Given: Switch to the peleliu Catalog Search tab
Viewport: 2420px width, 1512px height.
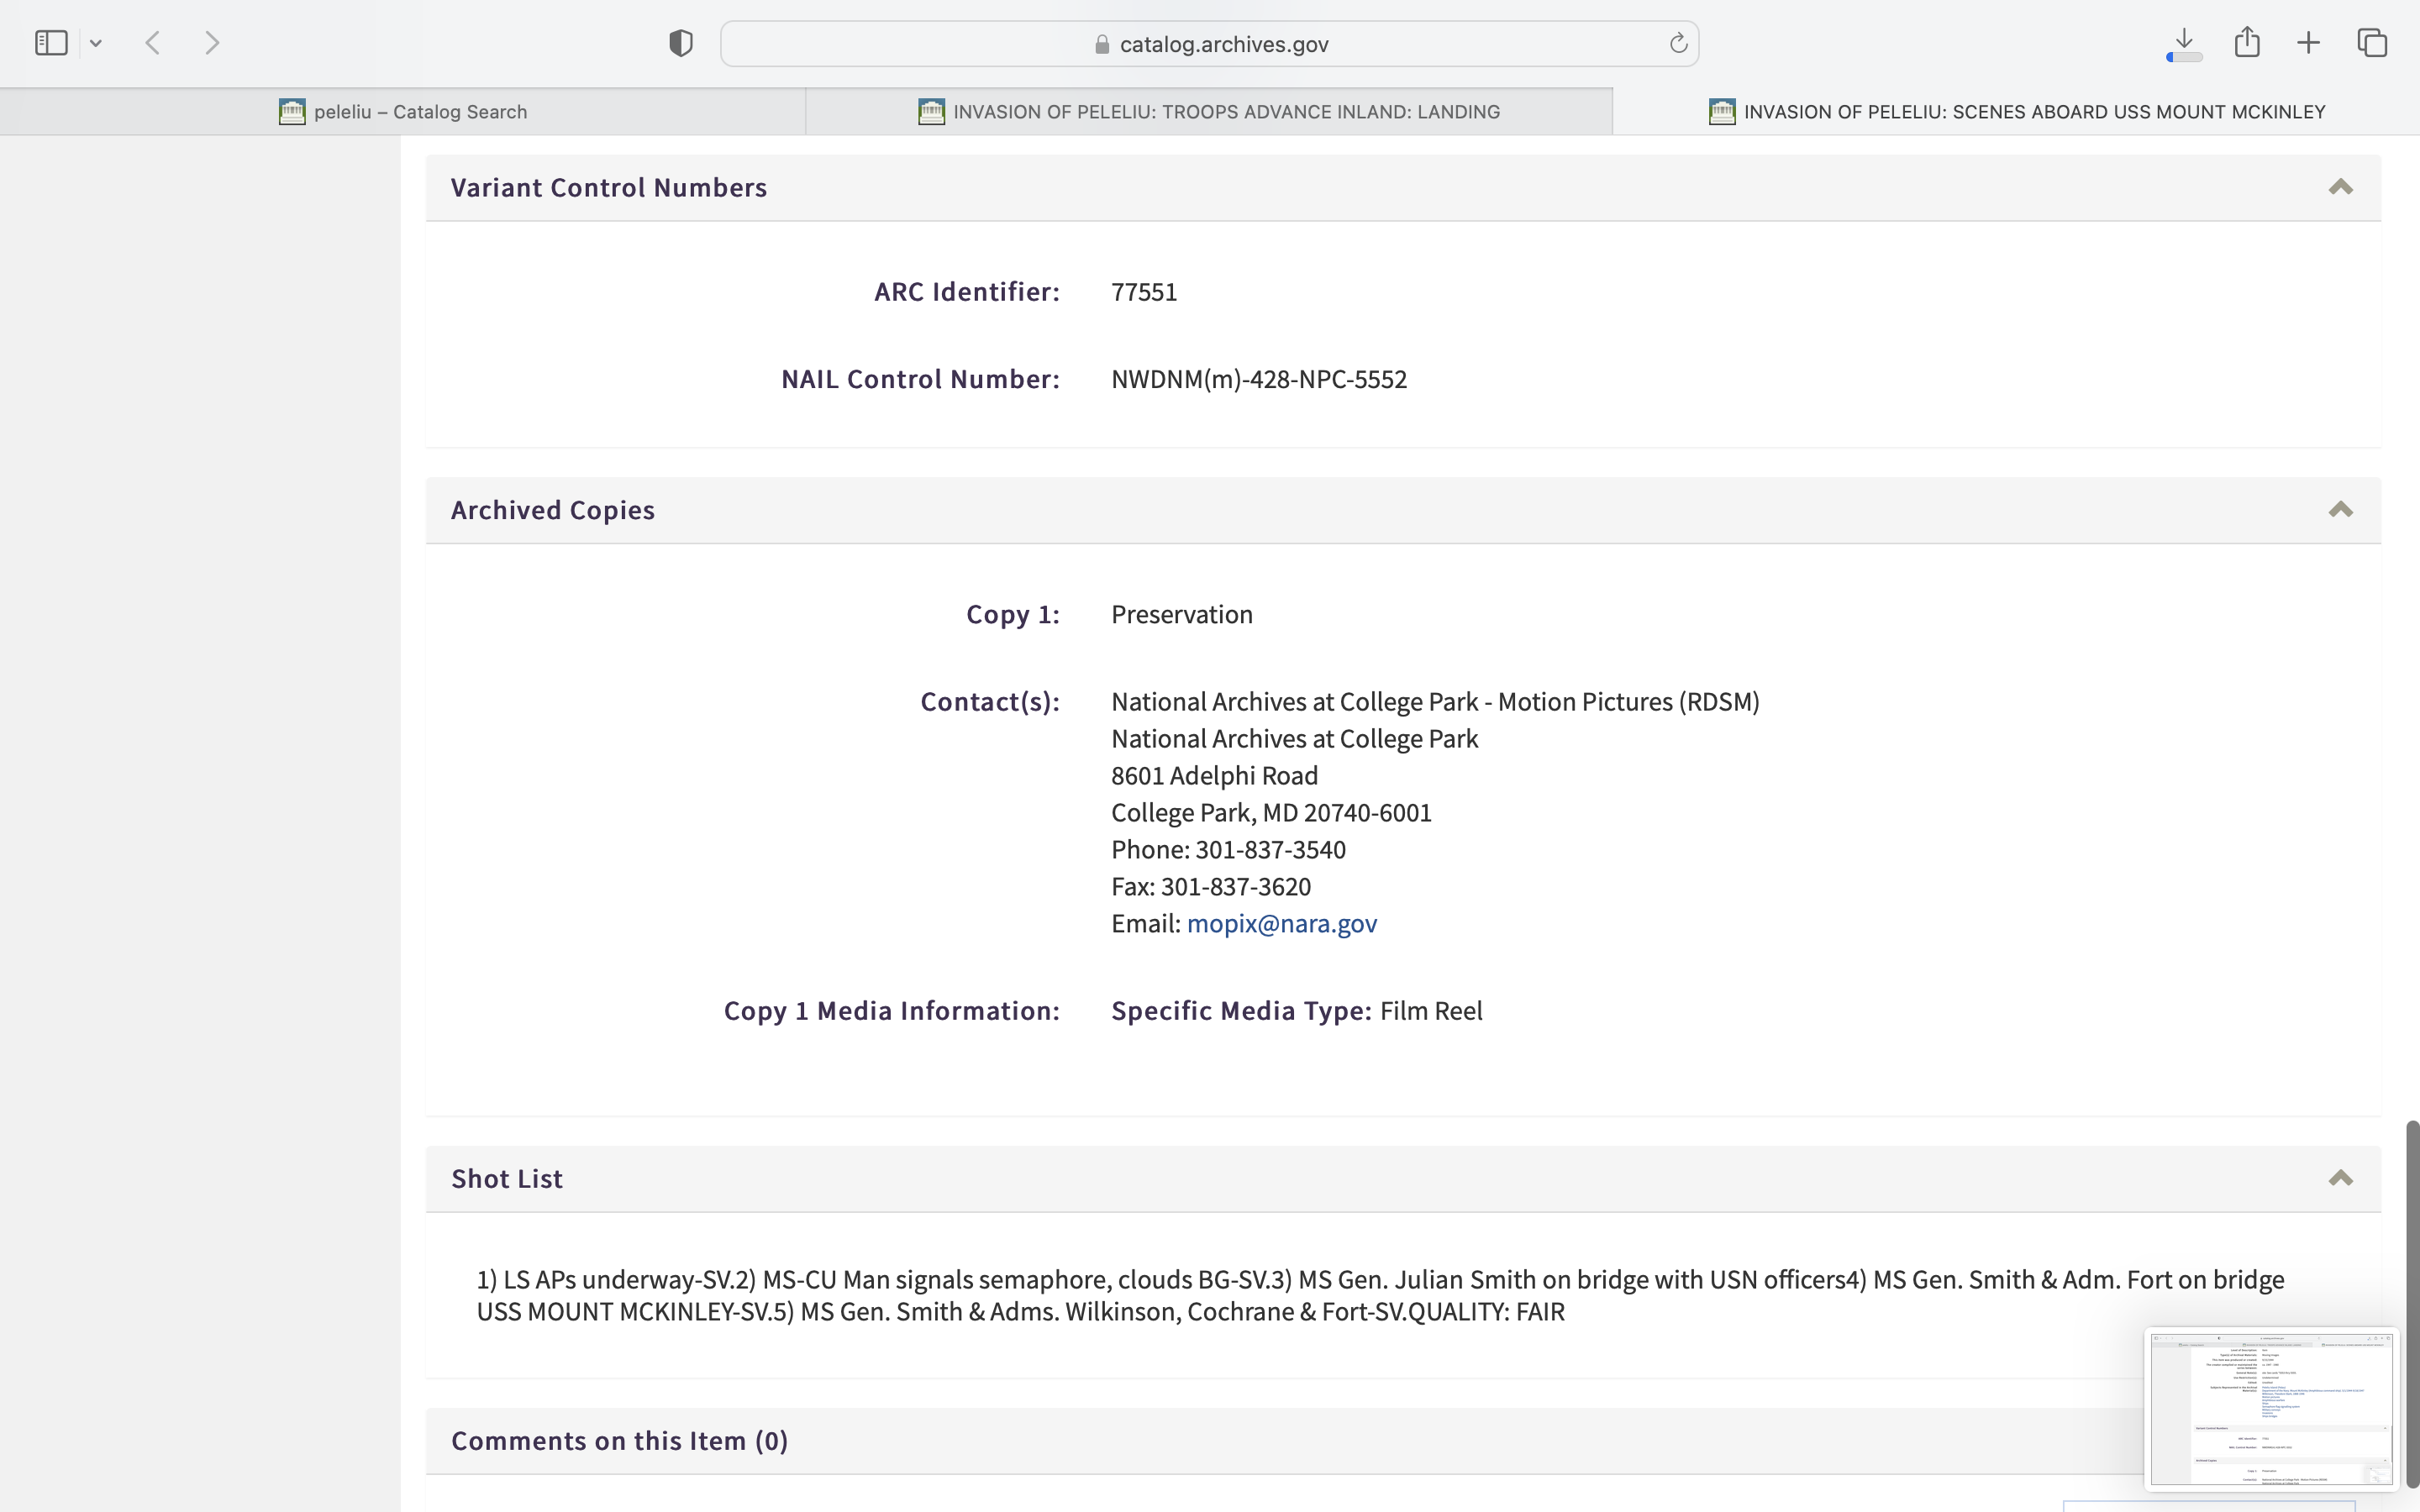Looking at the screenshot, I should [403, 112].
